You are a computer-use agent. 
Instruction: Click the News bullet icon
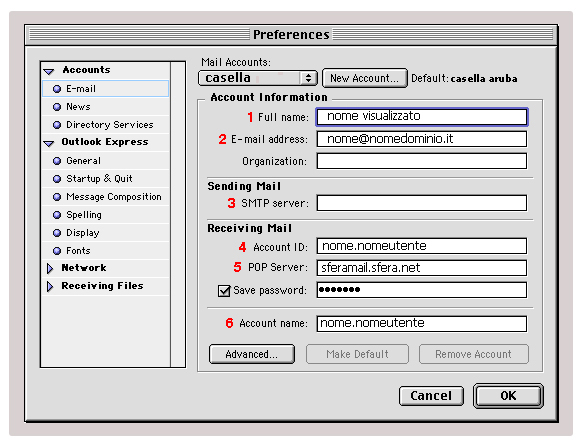pos(57,107)
